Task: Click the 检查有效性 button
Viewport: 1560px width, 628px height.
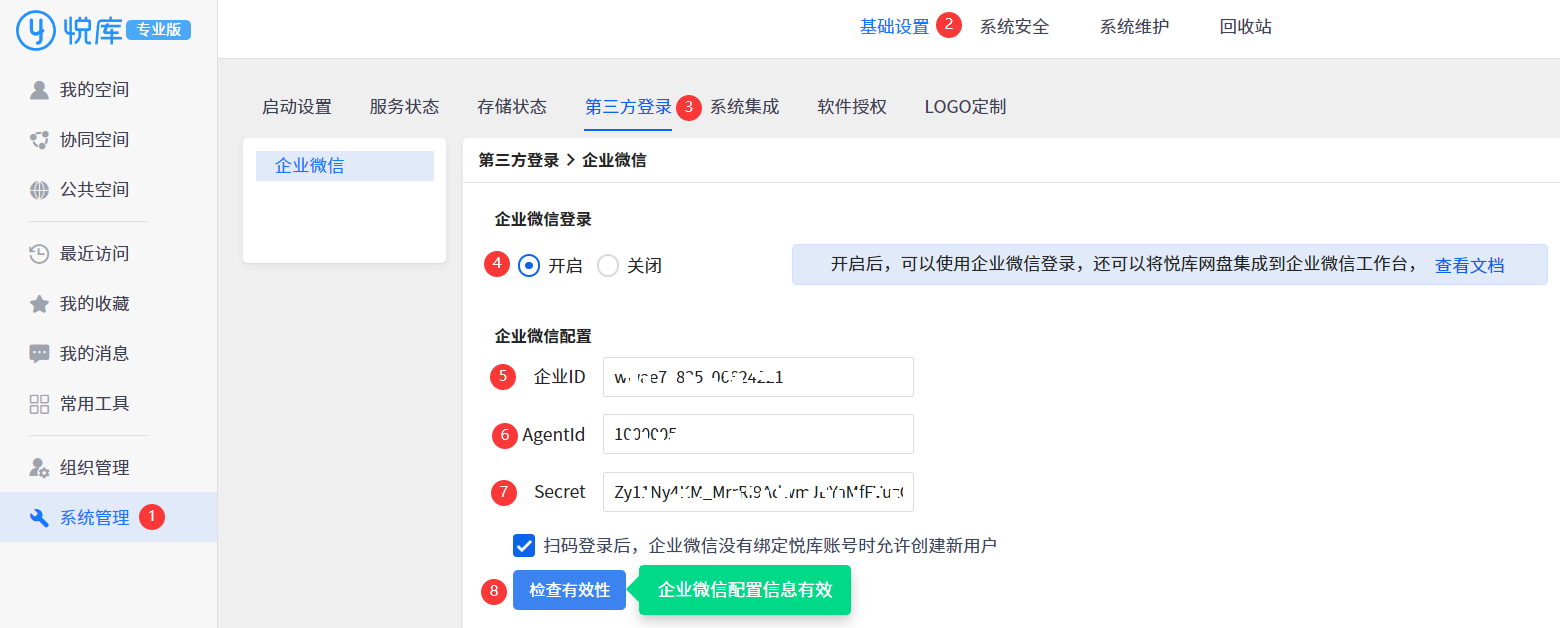Action: pyautogui.click(x=569, y=590)
